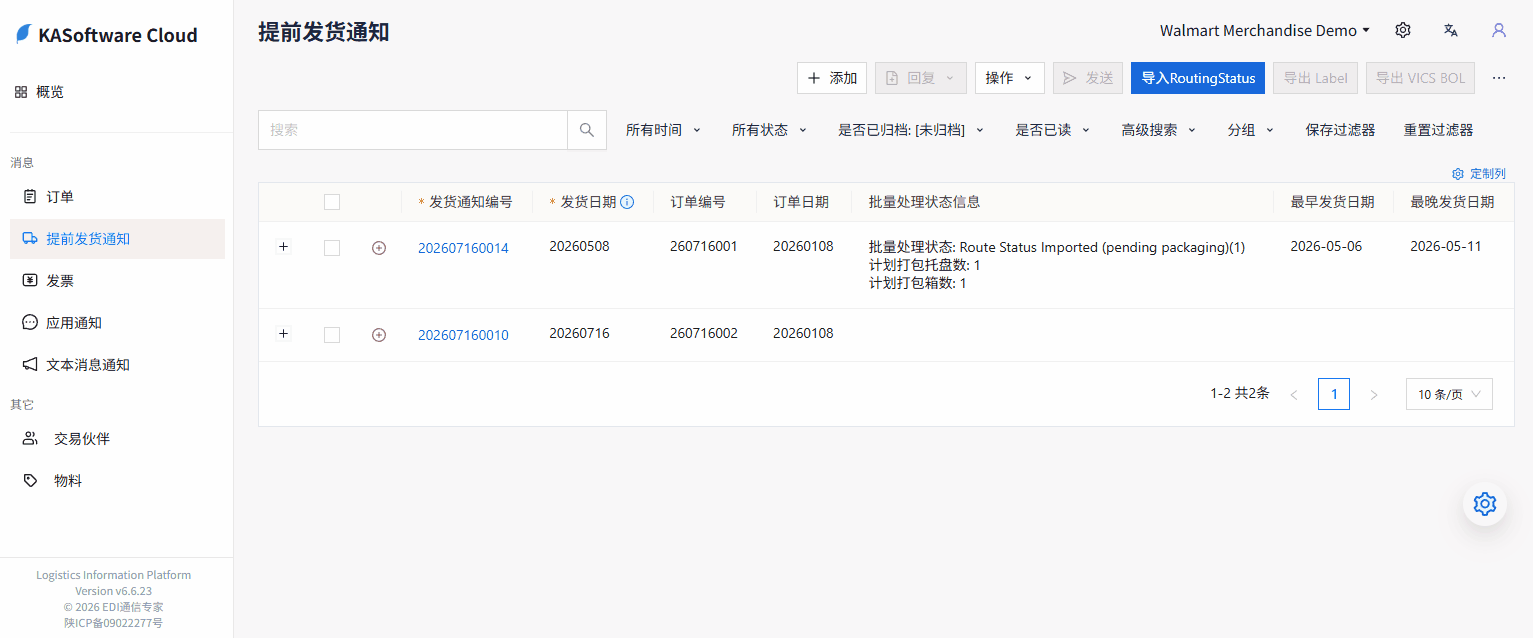1533x638 pixels.
Task: Expand row 202607160010 details
Action: tap(283, 334)
